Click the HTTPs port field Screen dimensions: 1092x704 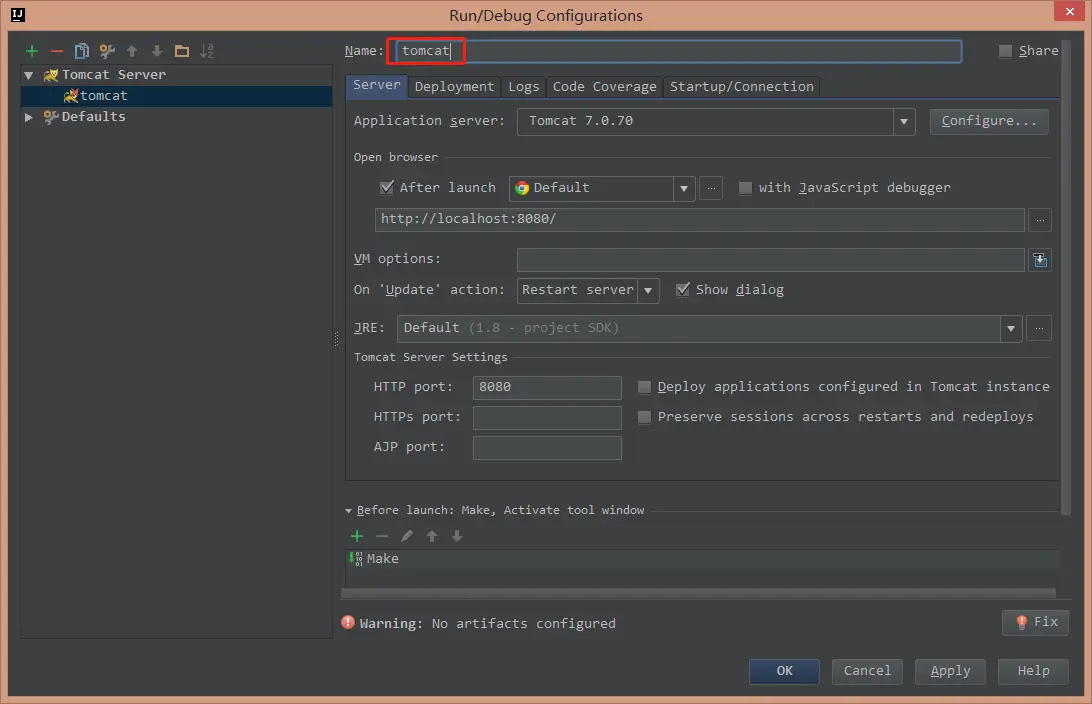click(x=547, y=417)
